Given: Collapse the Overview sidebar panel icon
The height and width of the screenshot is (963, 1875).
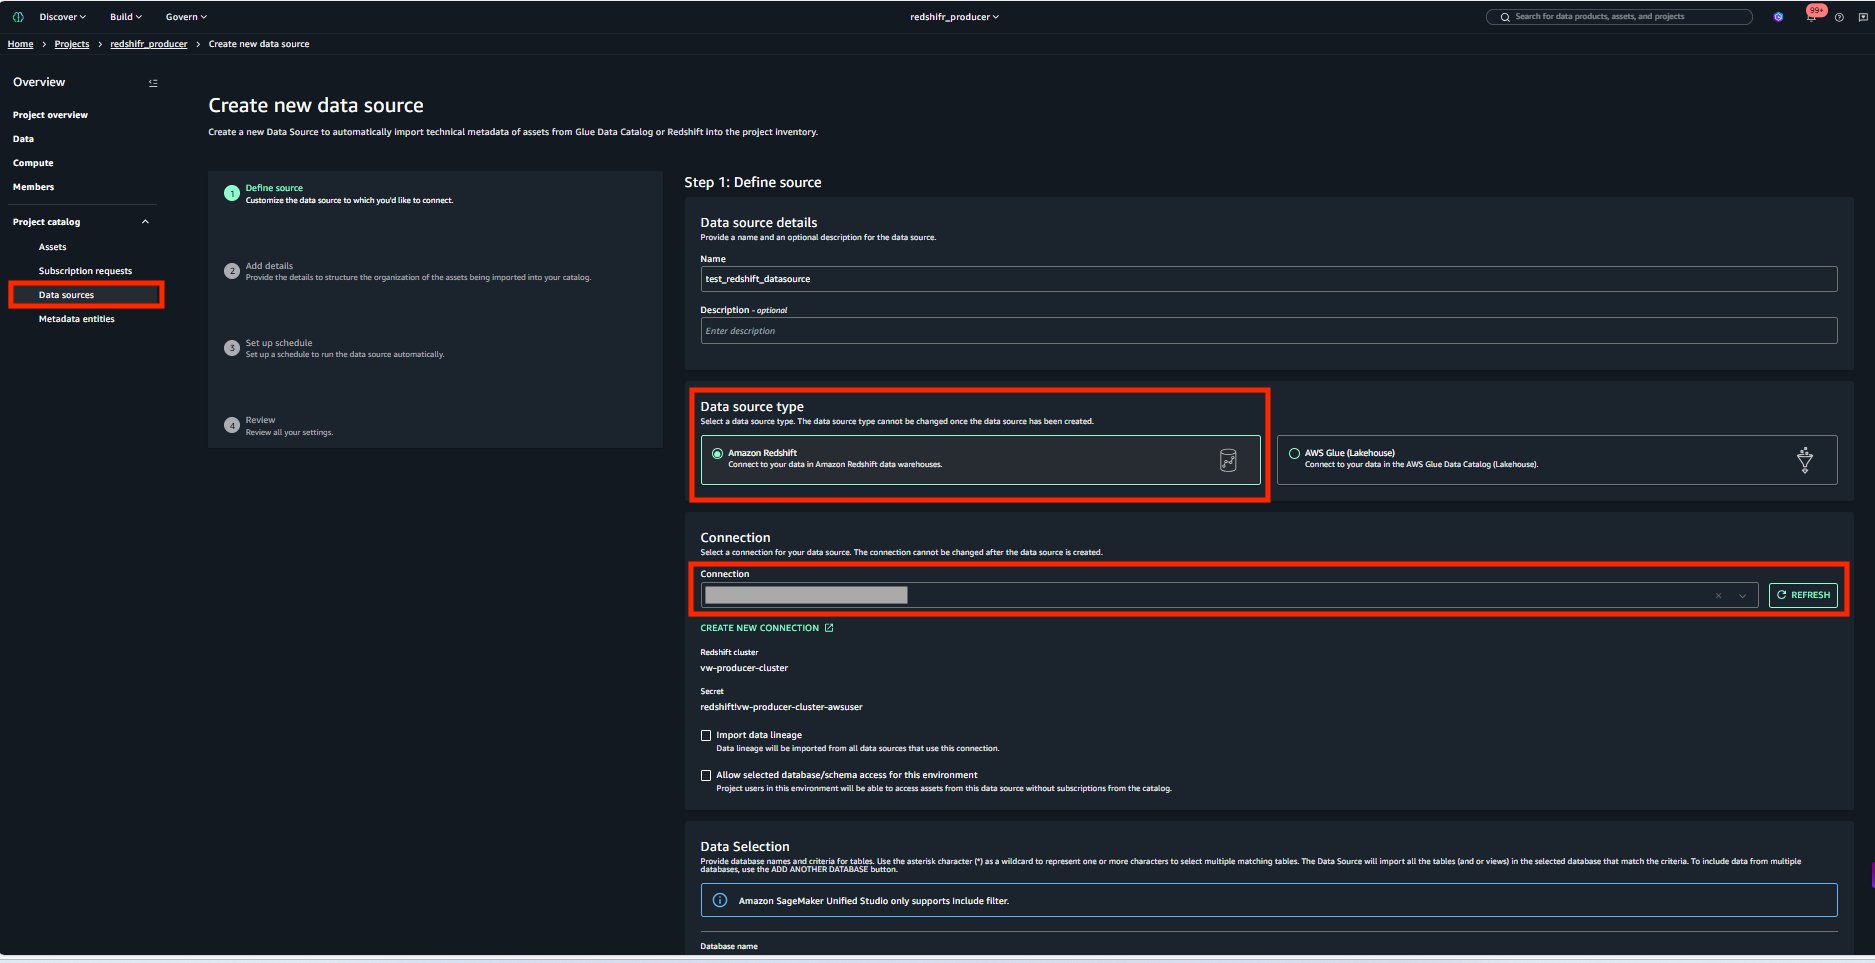Looking at the screenshot, I should point(153,83).
